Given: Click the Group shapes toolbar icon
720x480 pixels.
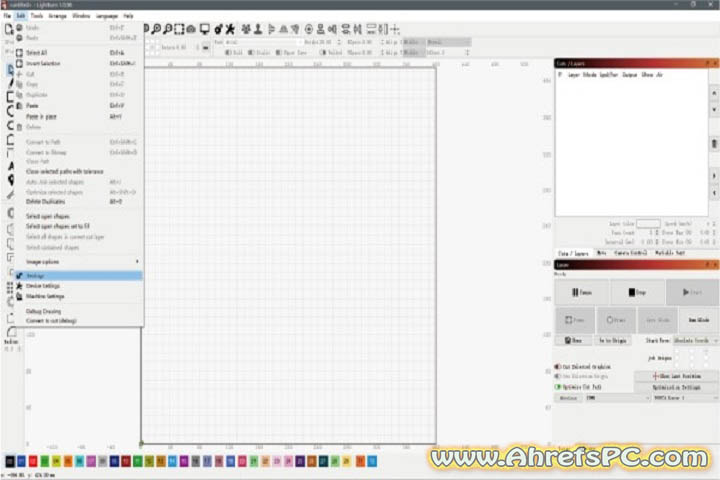Looking at the screenshot, I should click(x=246, y=29).
